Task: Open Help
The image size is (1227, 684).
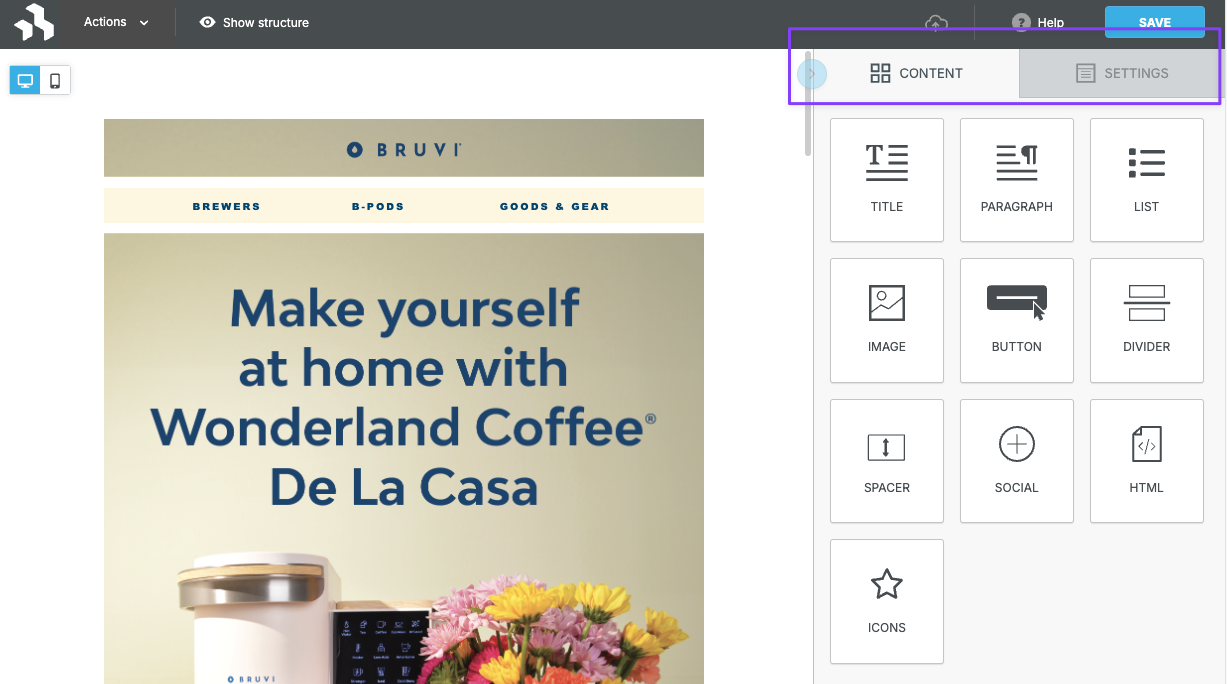Action: pos(1038,22)
